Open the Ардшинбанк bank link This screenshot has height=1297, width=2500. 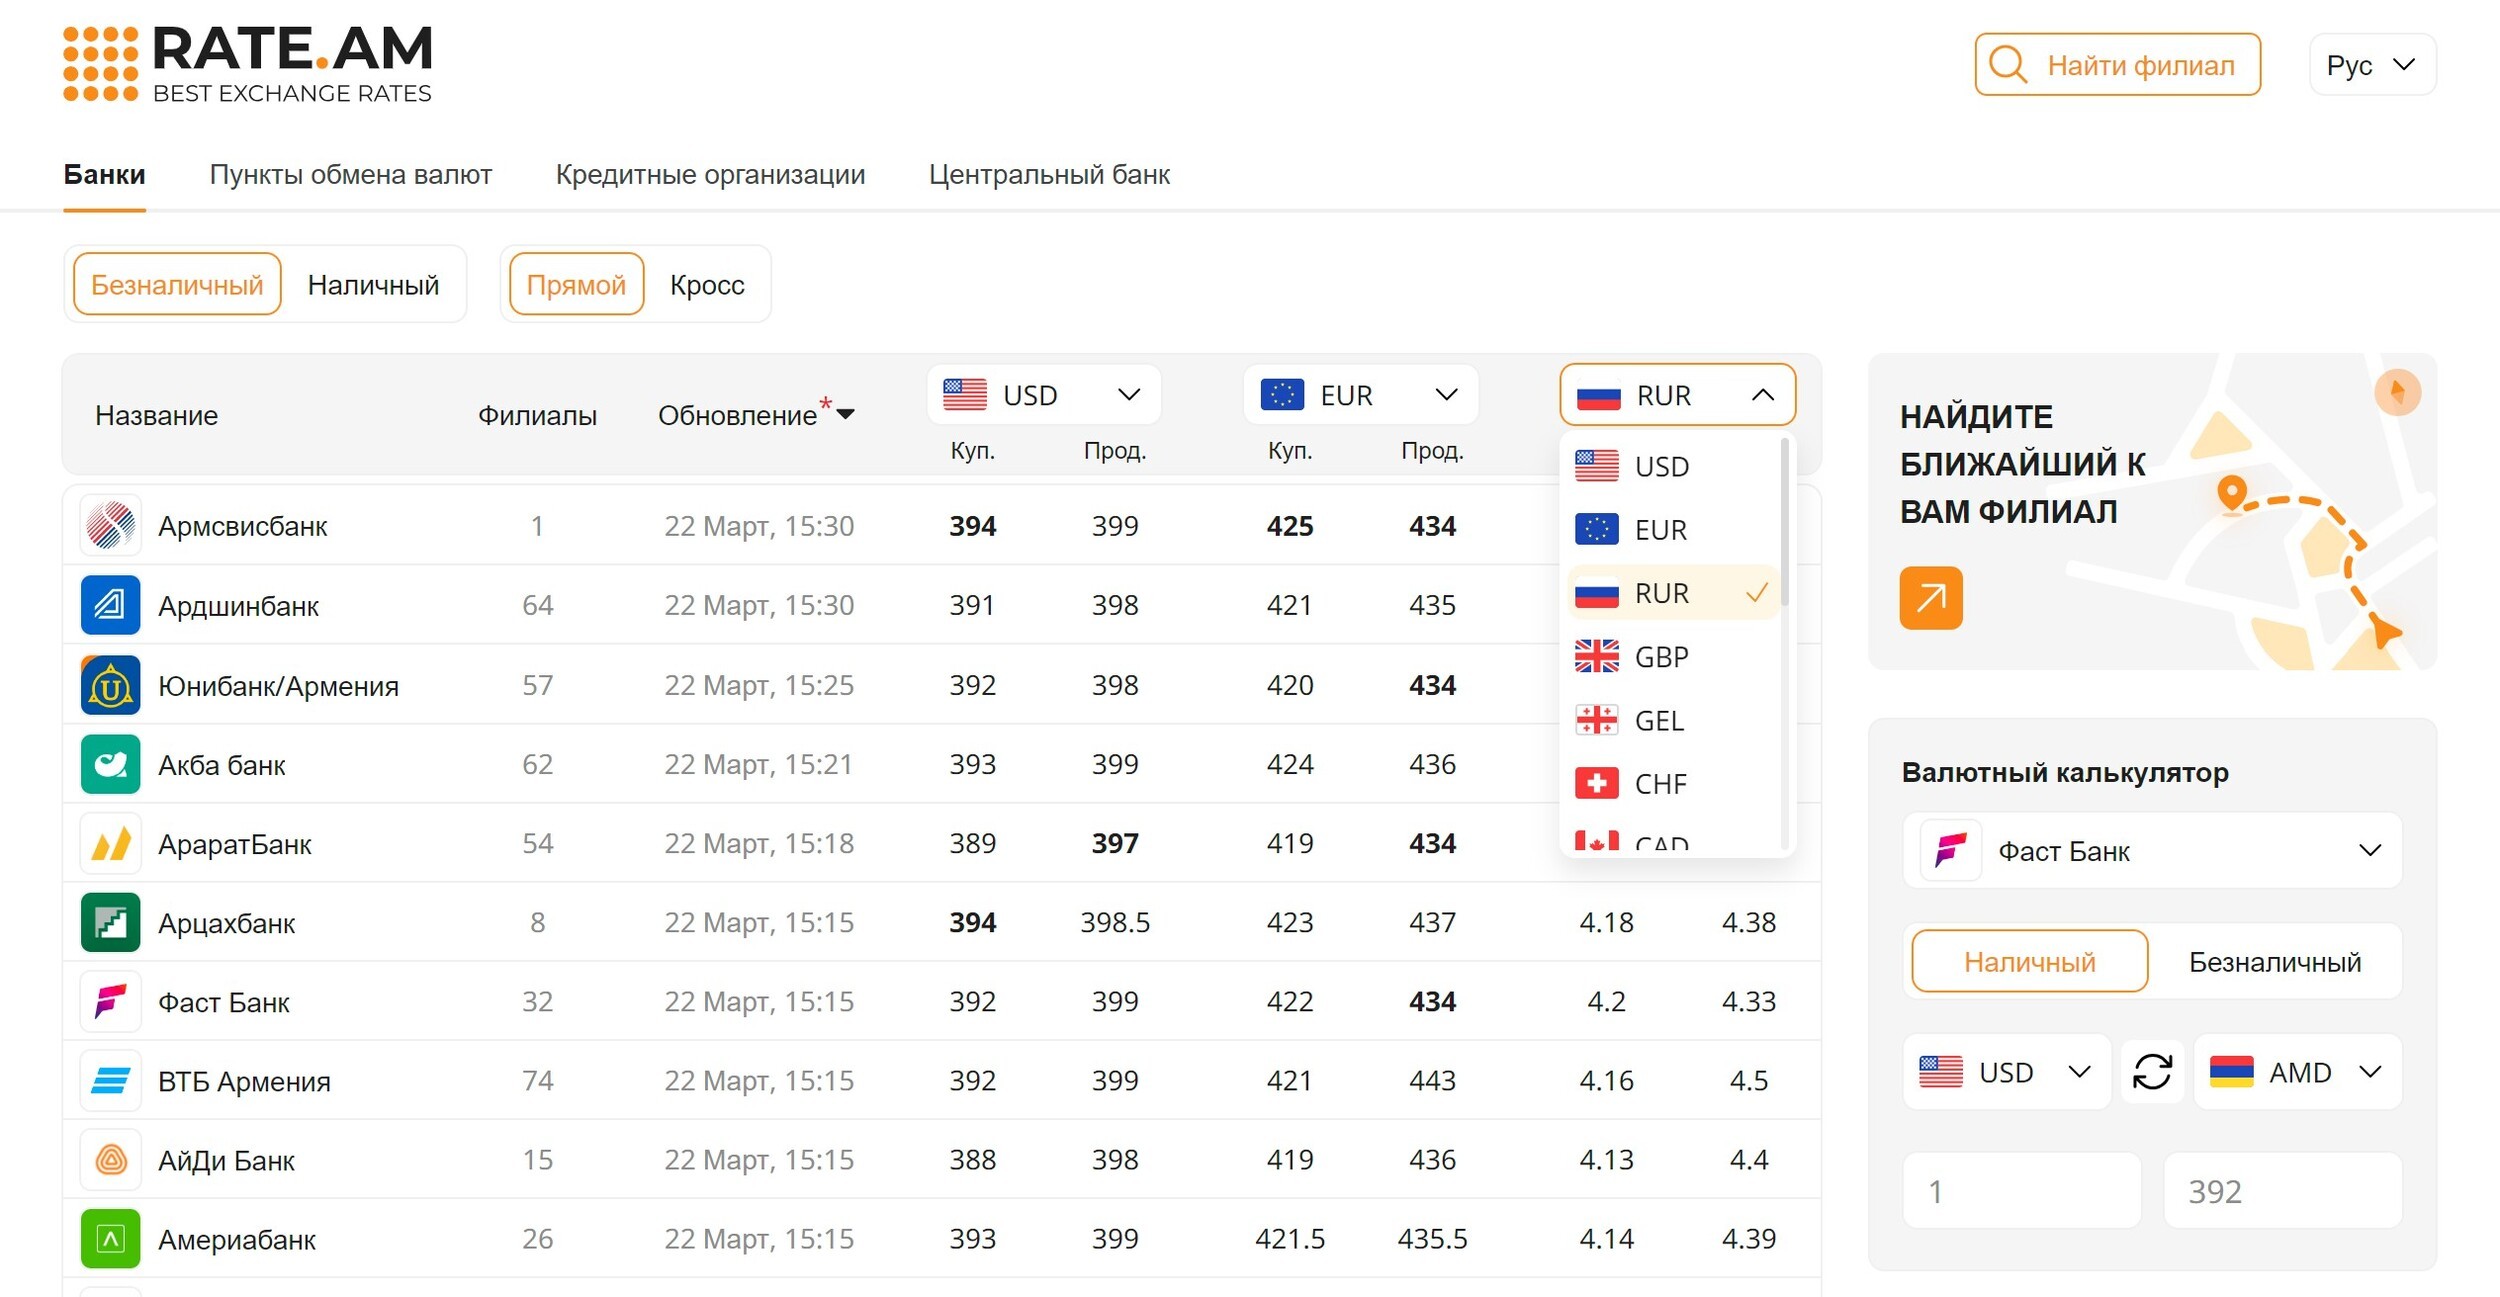click(x=238, y=606)
